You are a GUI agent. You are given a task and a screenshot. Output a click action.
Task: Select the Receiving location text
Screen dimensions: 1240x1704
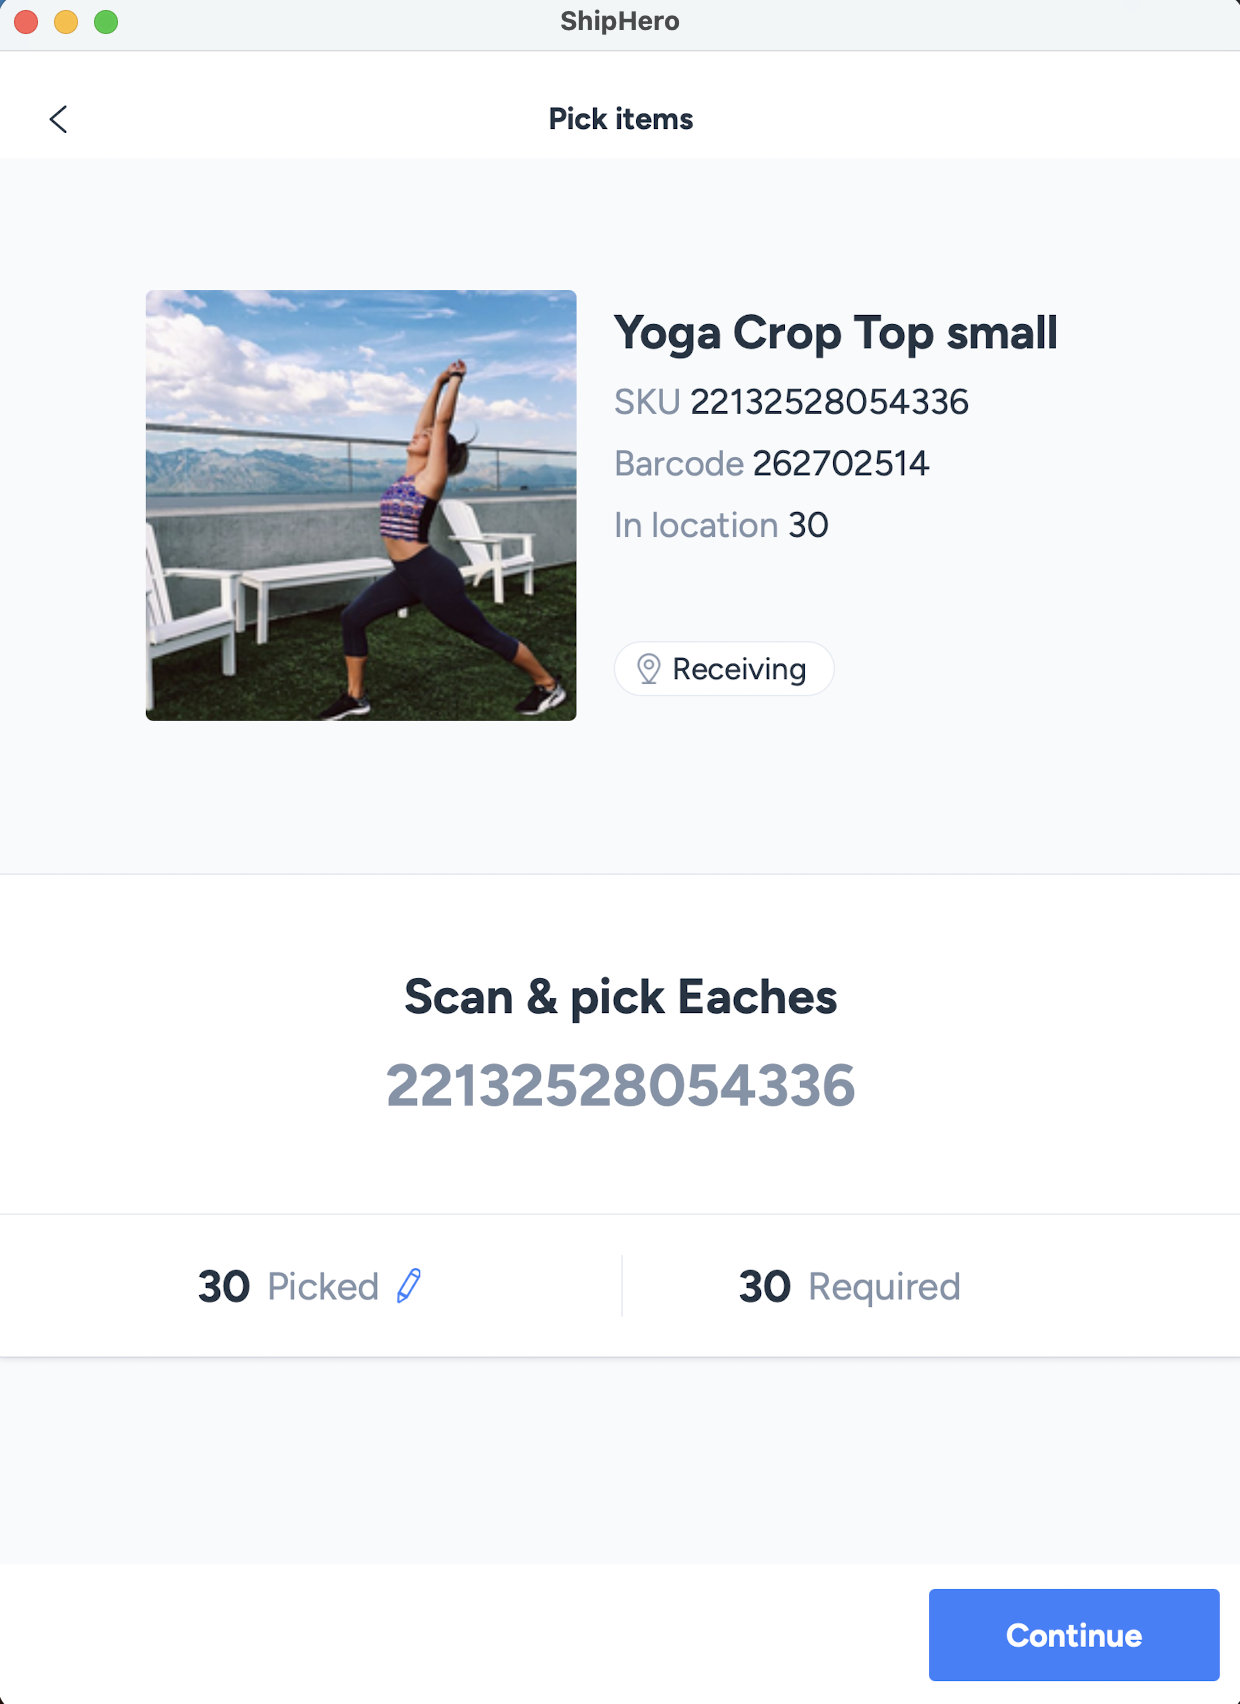pyautogui.click(x=739, y=669)
